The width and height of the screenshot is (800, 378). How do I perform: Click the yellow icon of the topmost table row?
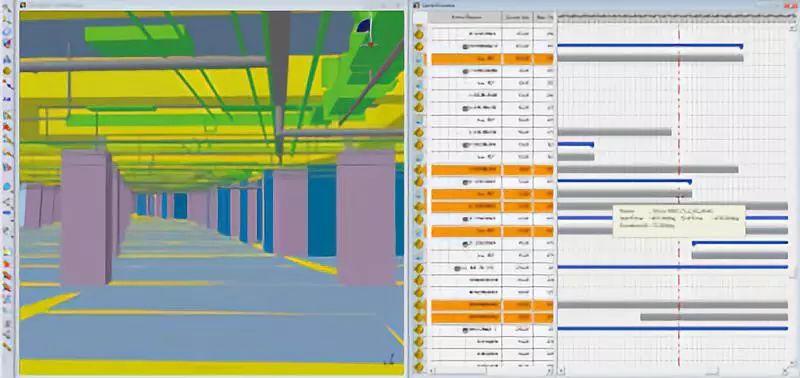tap(419, 34)
